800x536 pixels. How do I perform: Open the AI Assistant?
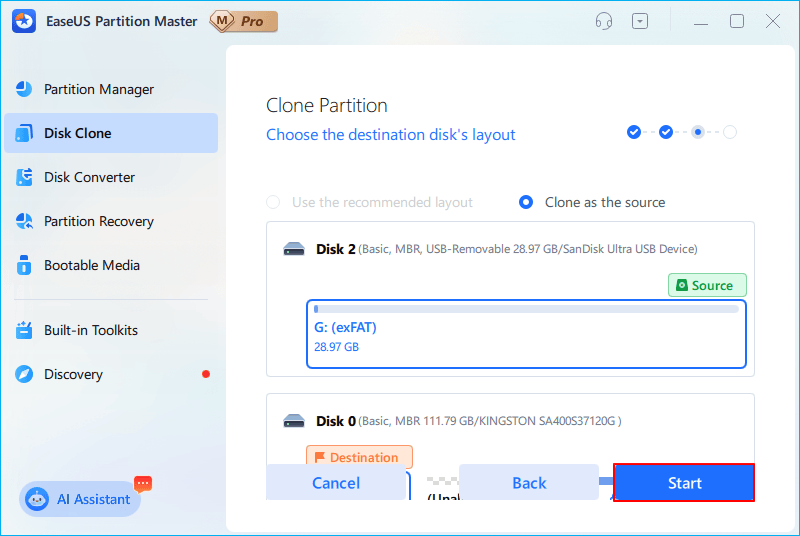(80, 499)
